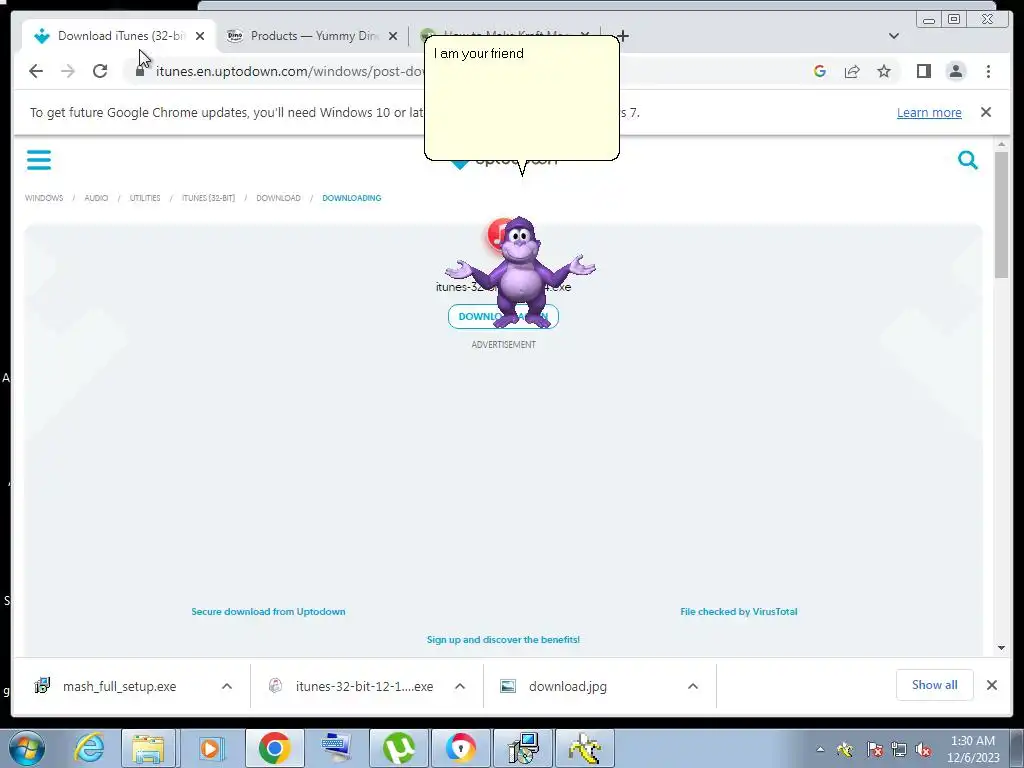The image size is (1024, 768).
Task: Open the Learn more link
Action: [x=929, y=112]
